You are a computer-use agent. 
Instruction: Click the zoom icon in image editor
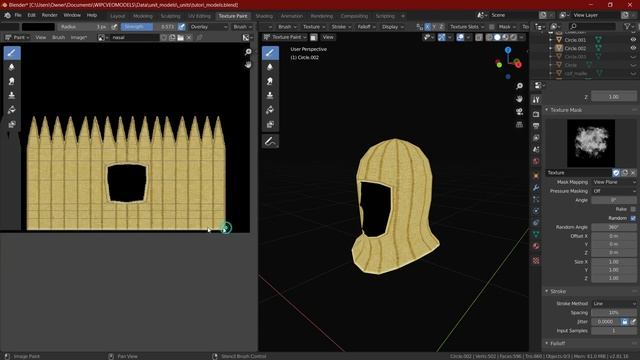click(248, 52)
